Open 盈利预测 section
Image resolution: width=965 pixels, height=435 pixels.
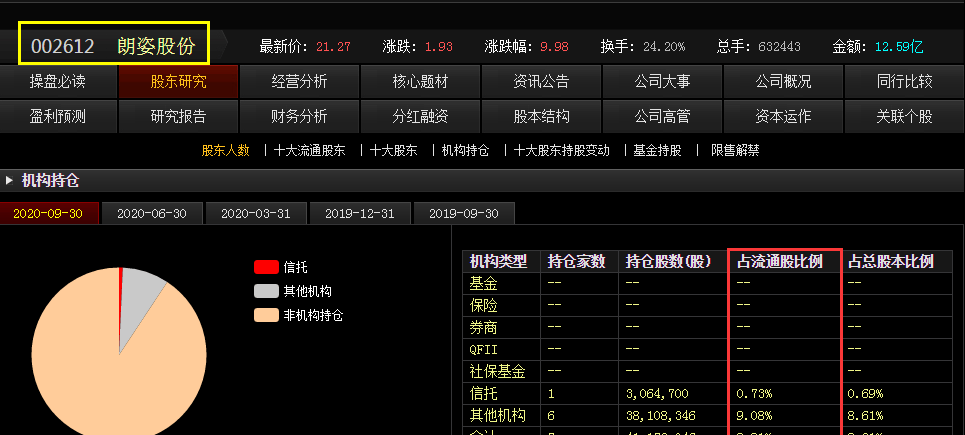tap(58, 116)
